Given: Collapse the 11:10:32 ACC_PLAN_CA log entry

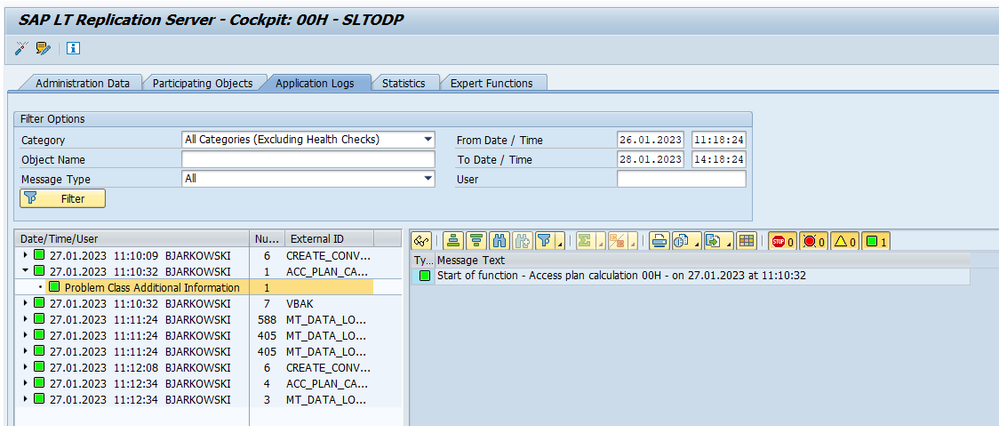Looking at the screenshot, I should (x=25, y=271).
